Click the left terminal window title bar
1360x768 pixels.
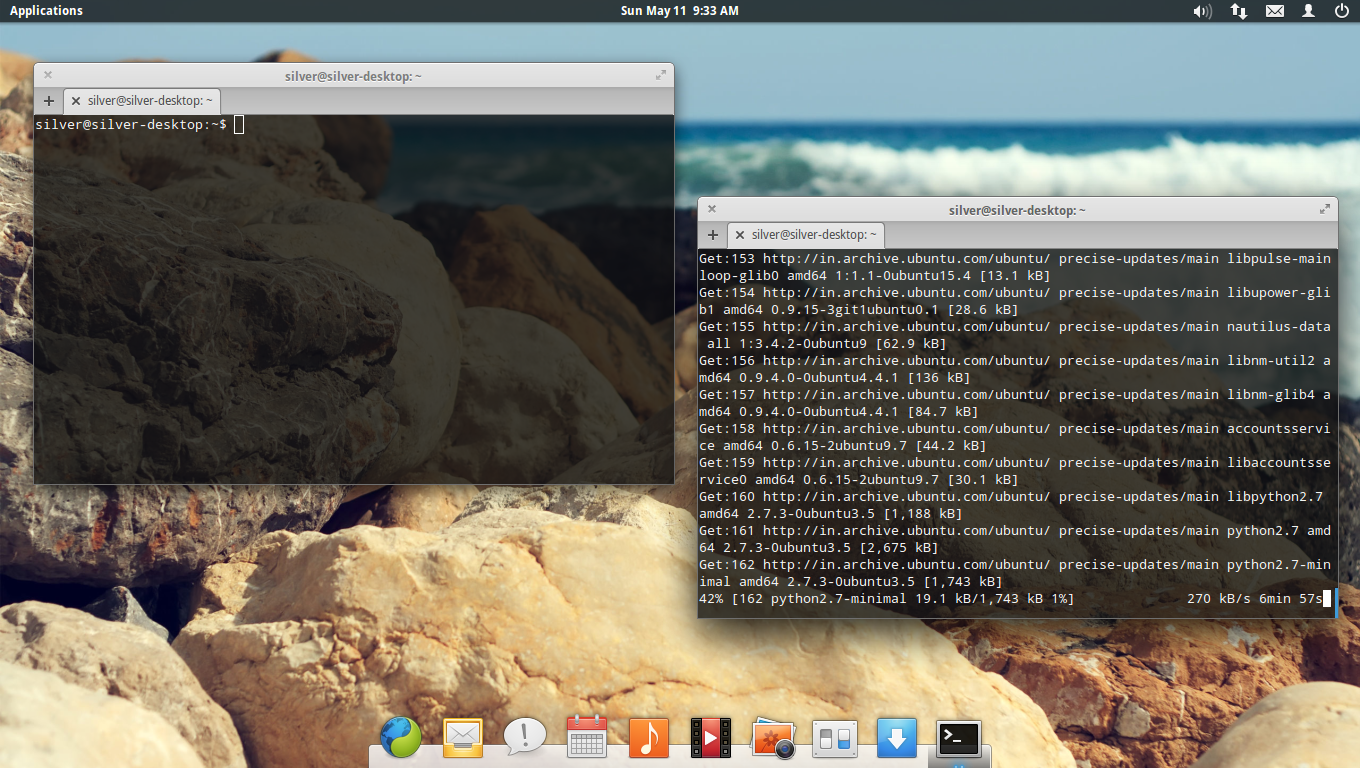(x=354, y=75)
